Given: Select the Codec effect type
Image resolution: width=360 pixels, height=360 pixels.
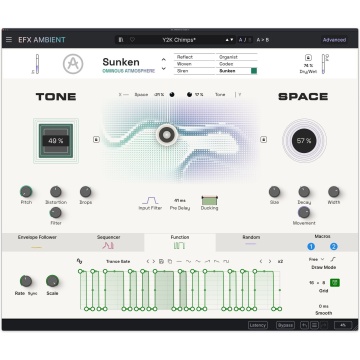Looking at the screenshot, I should click(237, 64).
